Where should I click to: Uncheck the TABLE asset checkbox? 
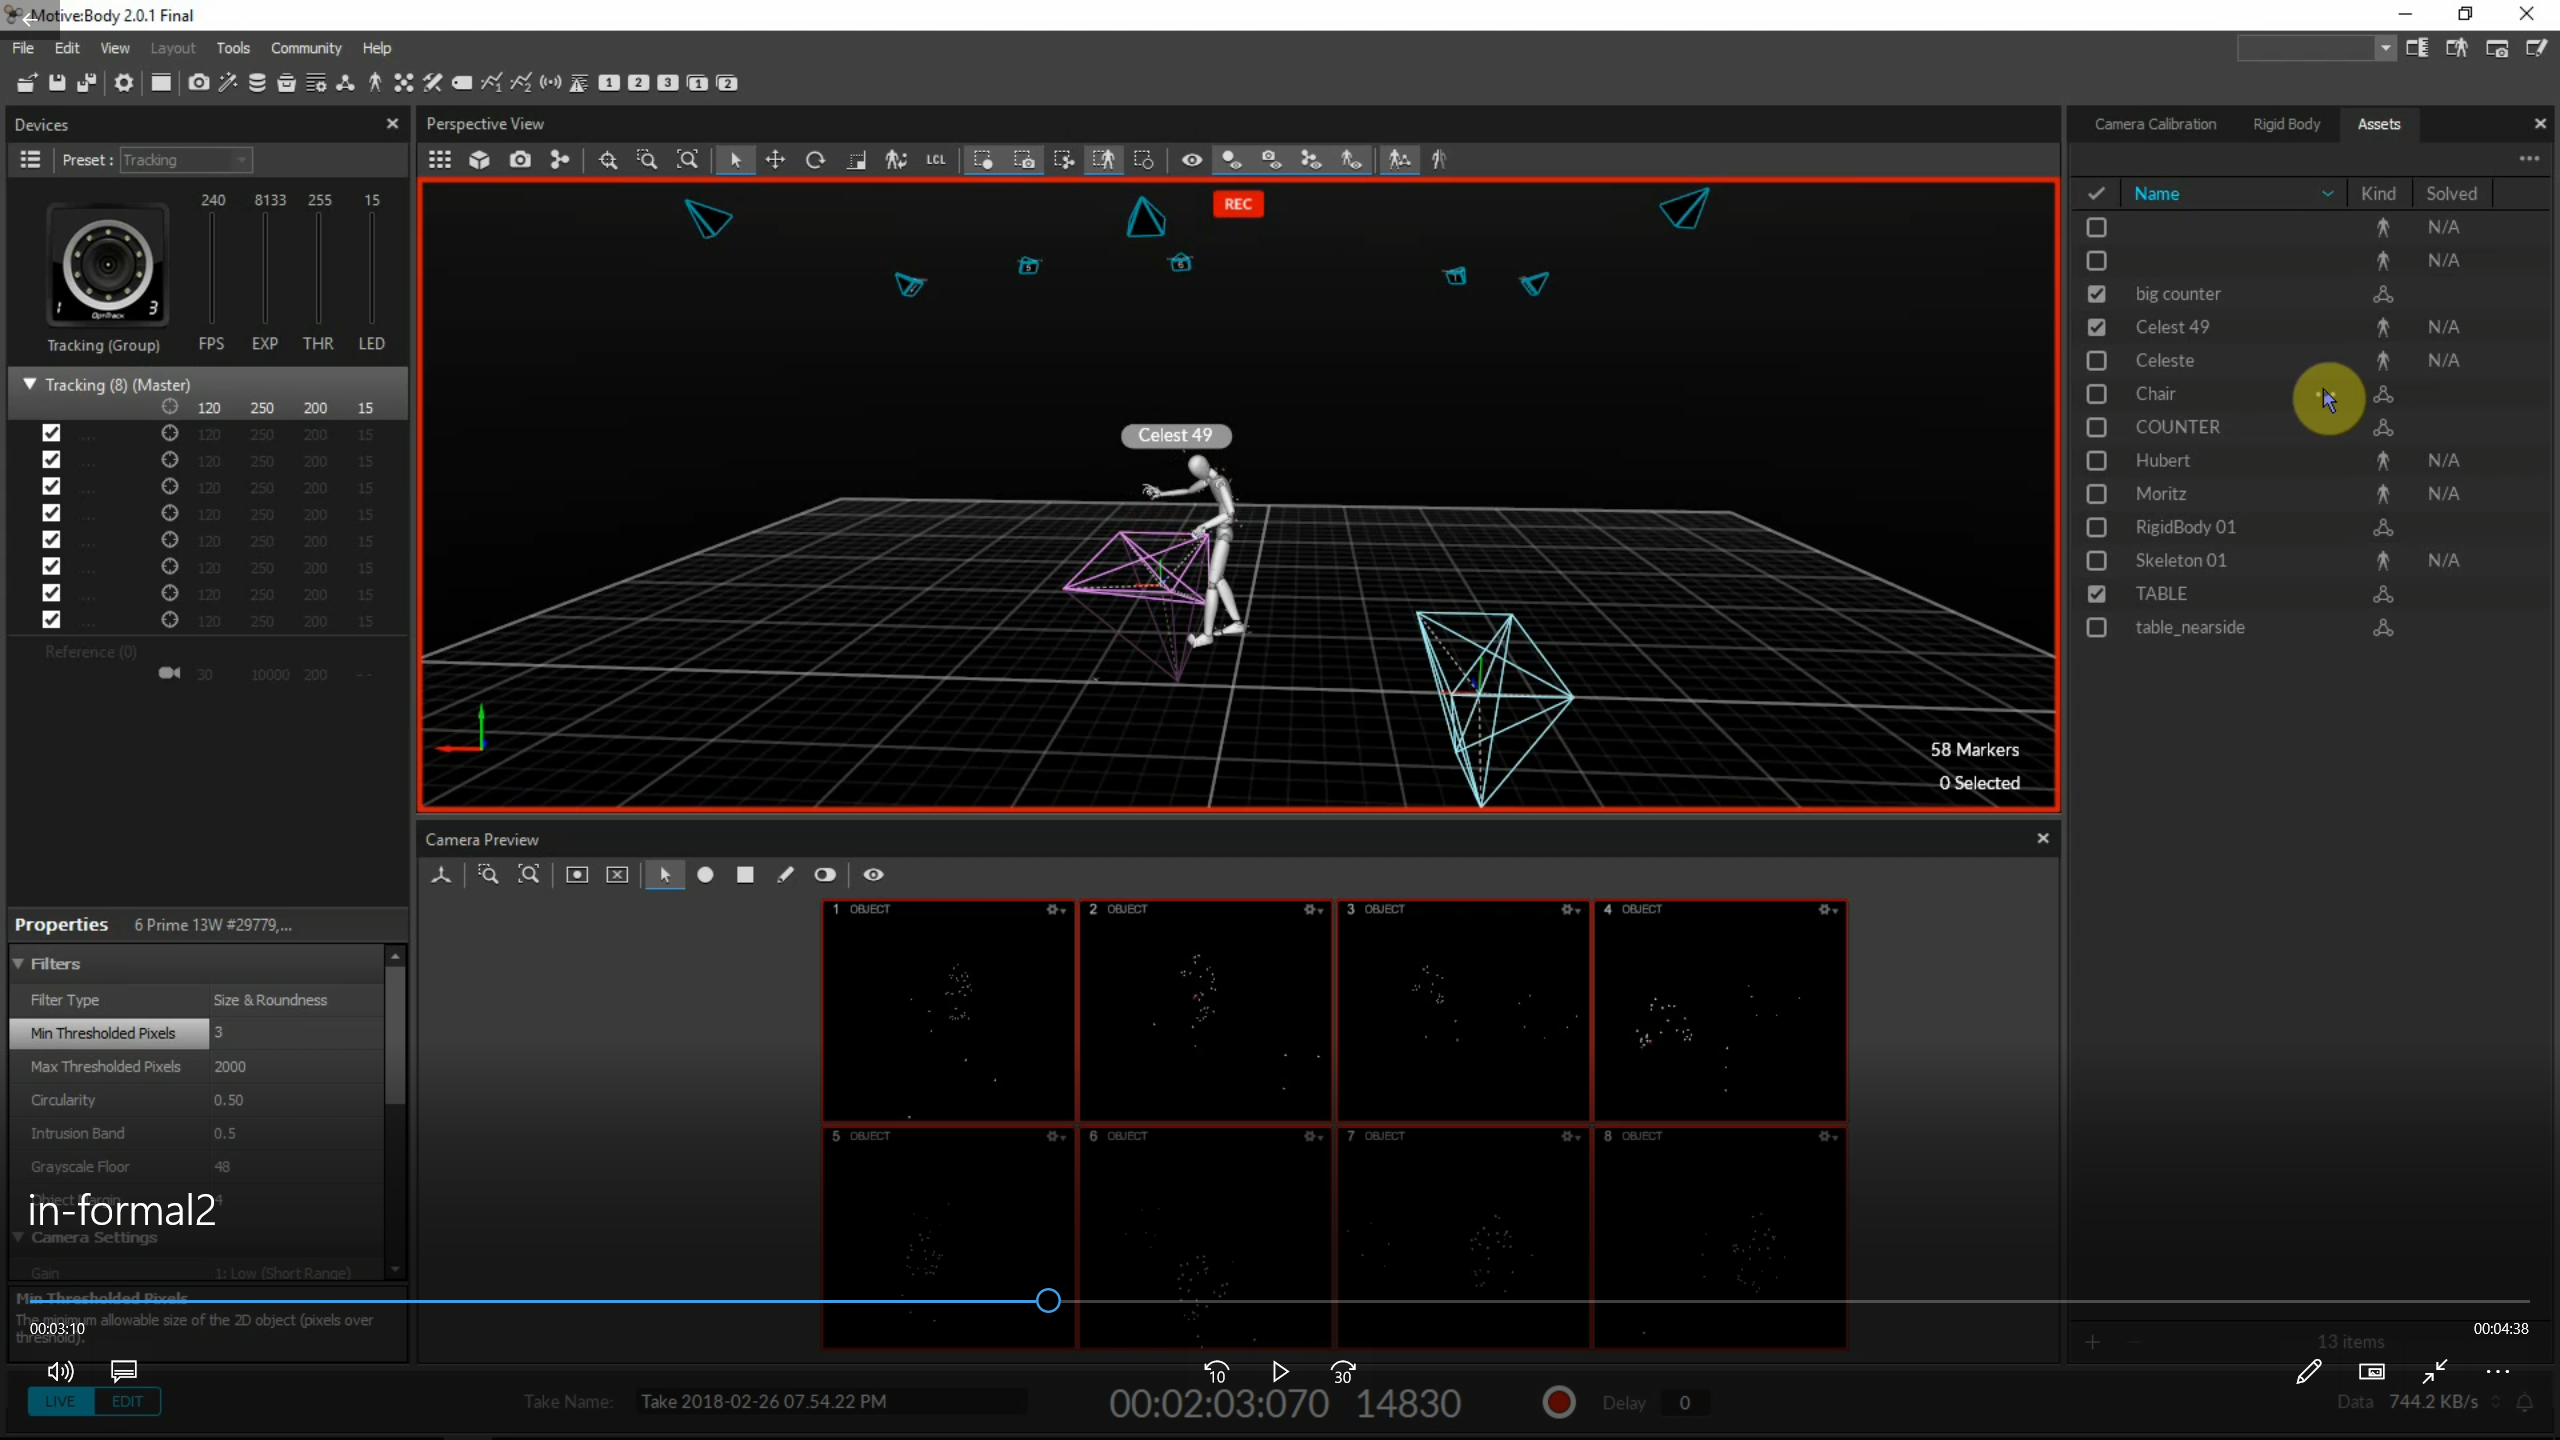point(2097,594)
